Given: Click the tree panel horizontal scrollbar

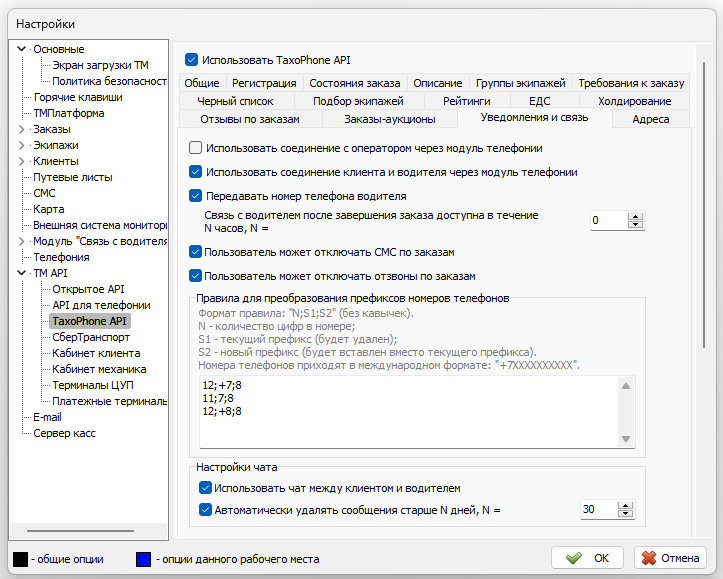Looking at the screenshot, I should click(x=80, y=531).
